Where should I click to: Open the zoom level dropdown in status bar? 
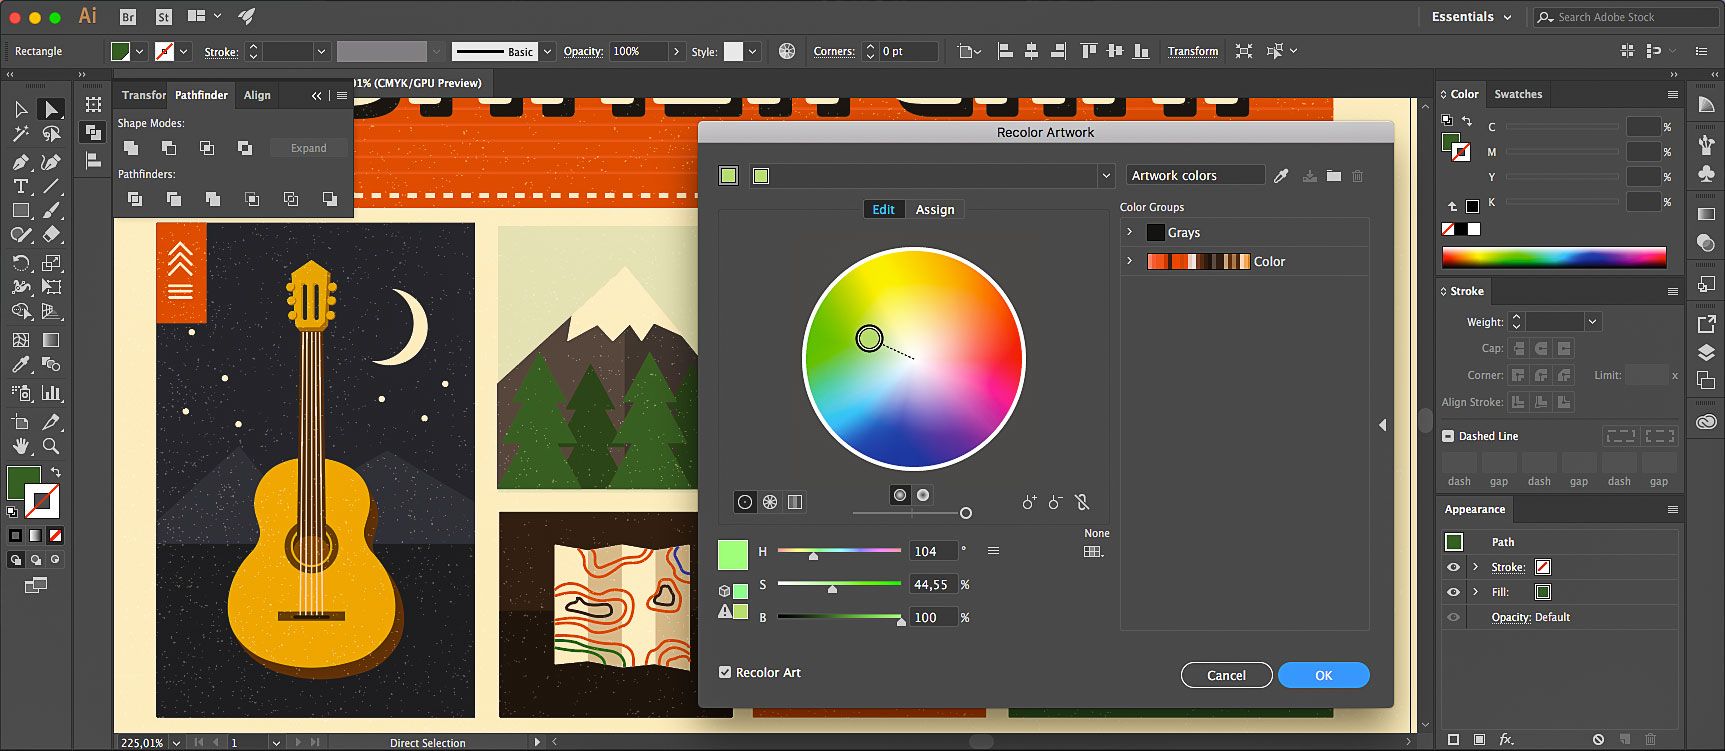coord(177,743)
